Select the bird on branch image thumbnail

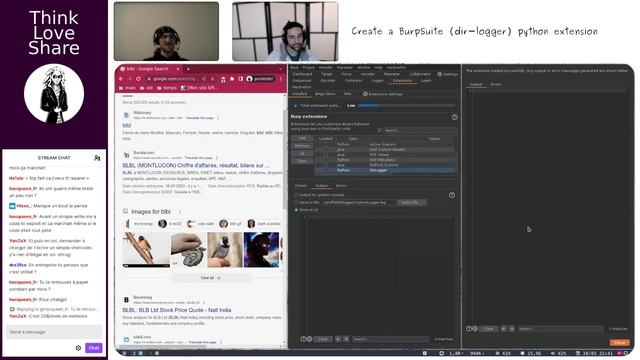146,250
